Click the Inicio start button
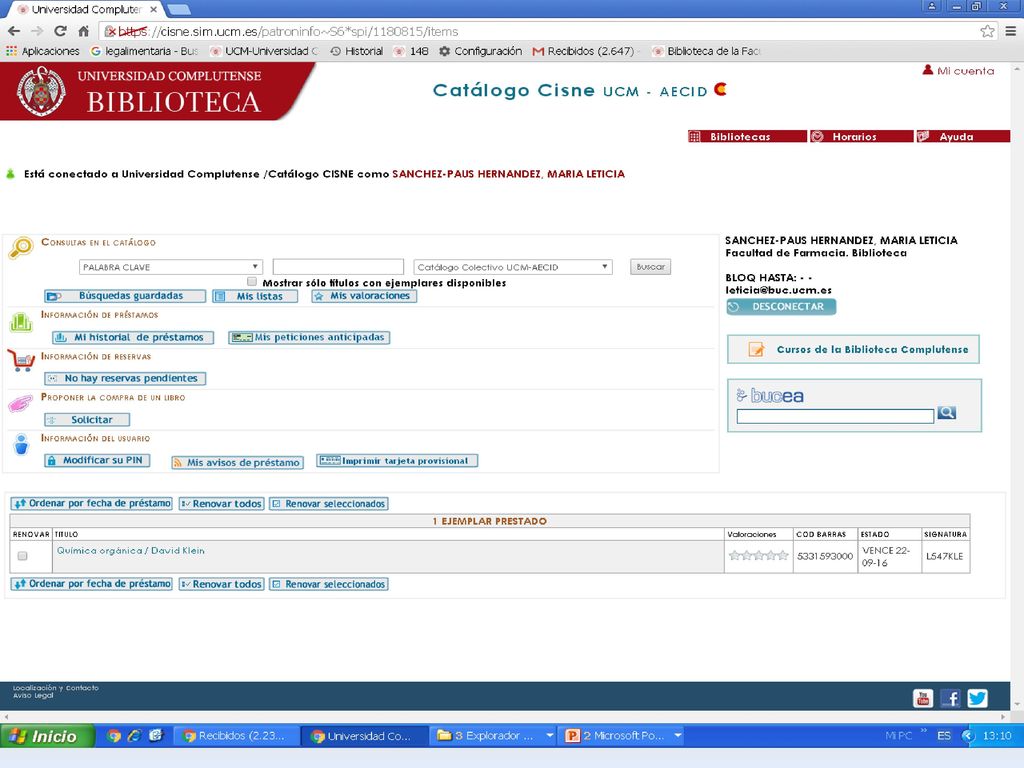The width and height of the screenshot is (1024, 768). pyautogui.click(x=46, y=736)
